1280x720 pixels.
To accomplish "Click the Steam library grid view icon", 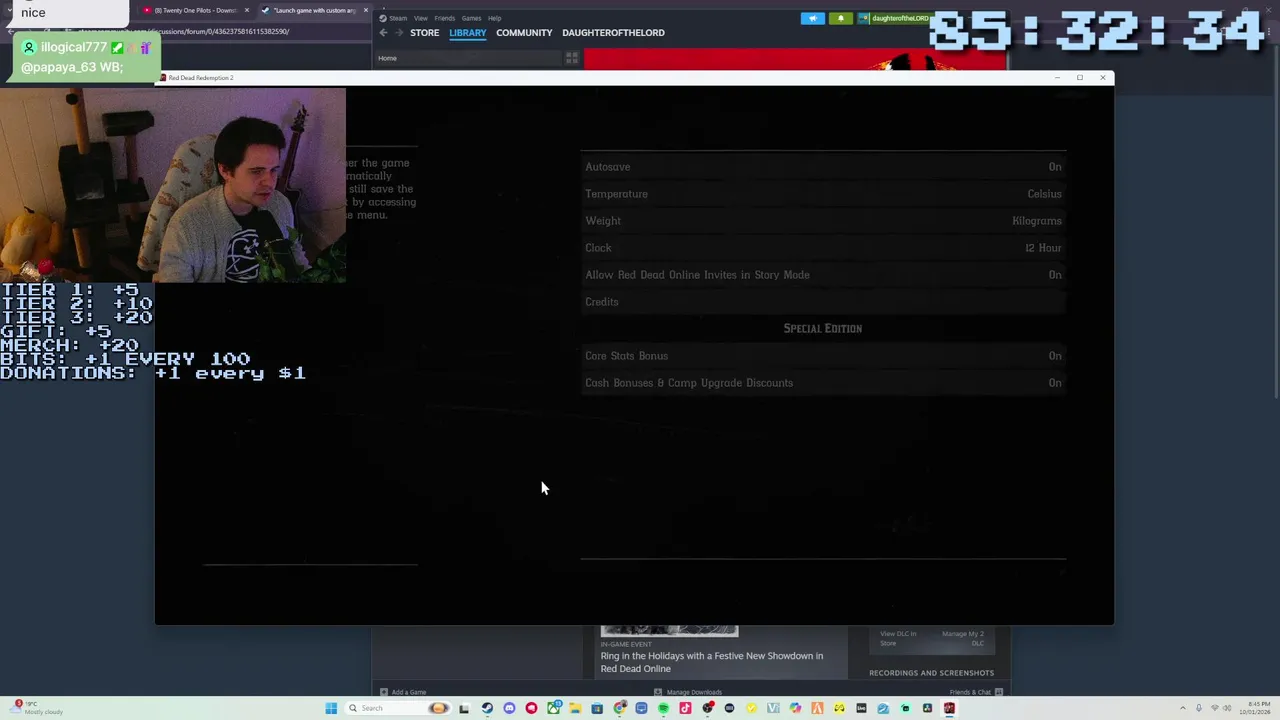I will (x=572, y=58).
